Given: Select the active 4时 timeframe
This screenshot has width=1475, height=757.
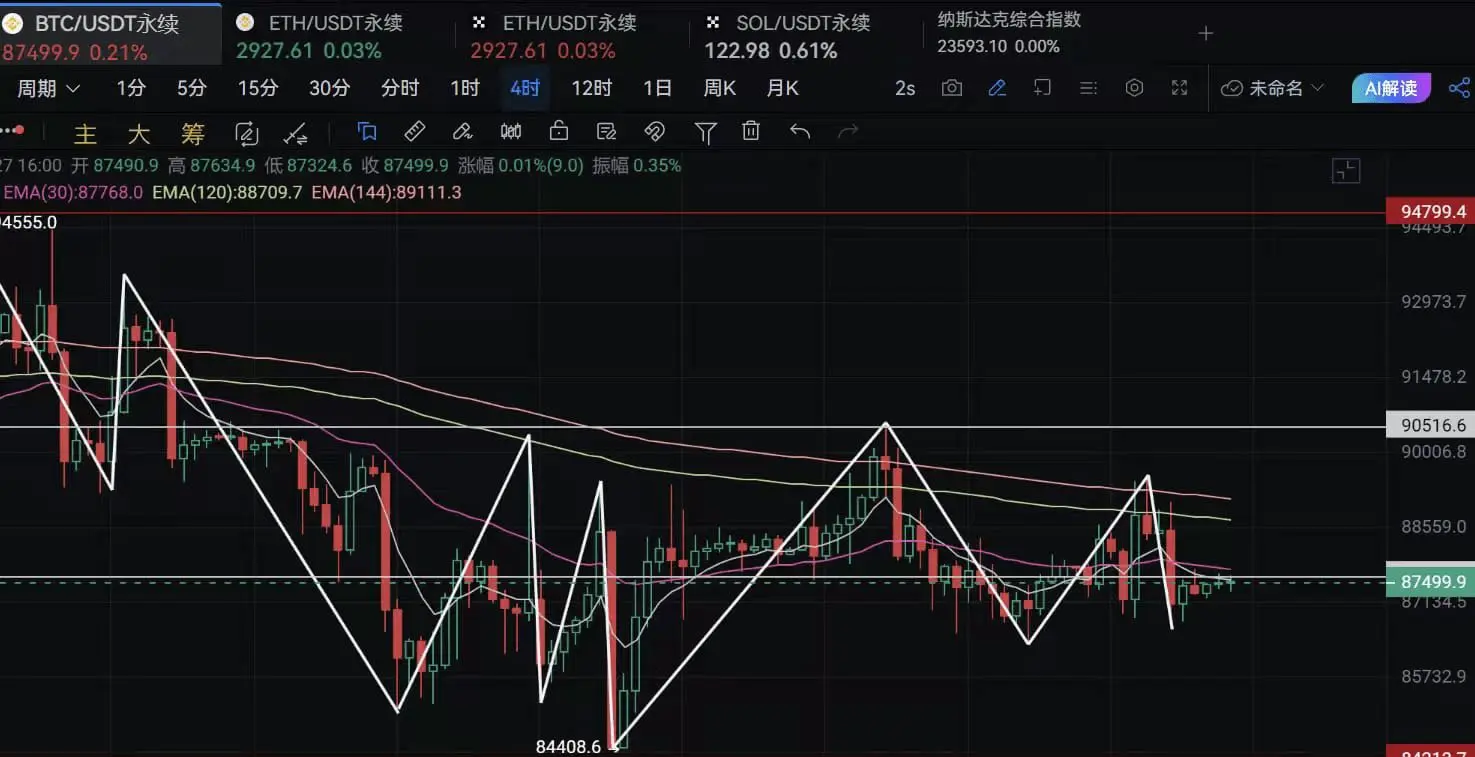Looking at the screenshot, I should pyautogui.click(x=525, y=88).
